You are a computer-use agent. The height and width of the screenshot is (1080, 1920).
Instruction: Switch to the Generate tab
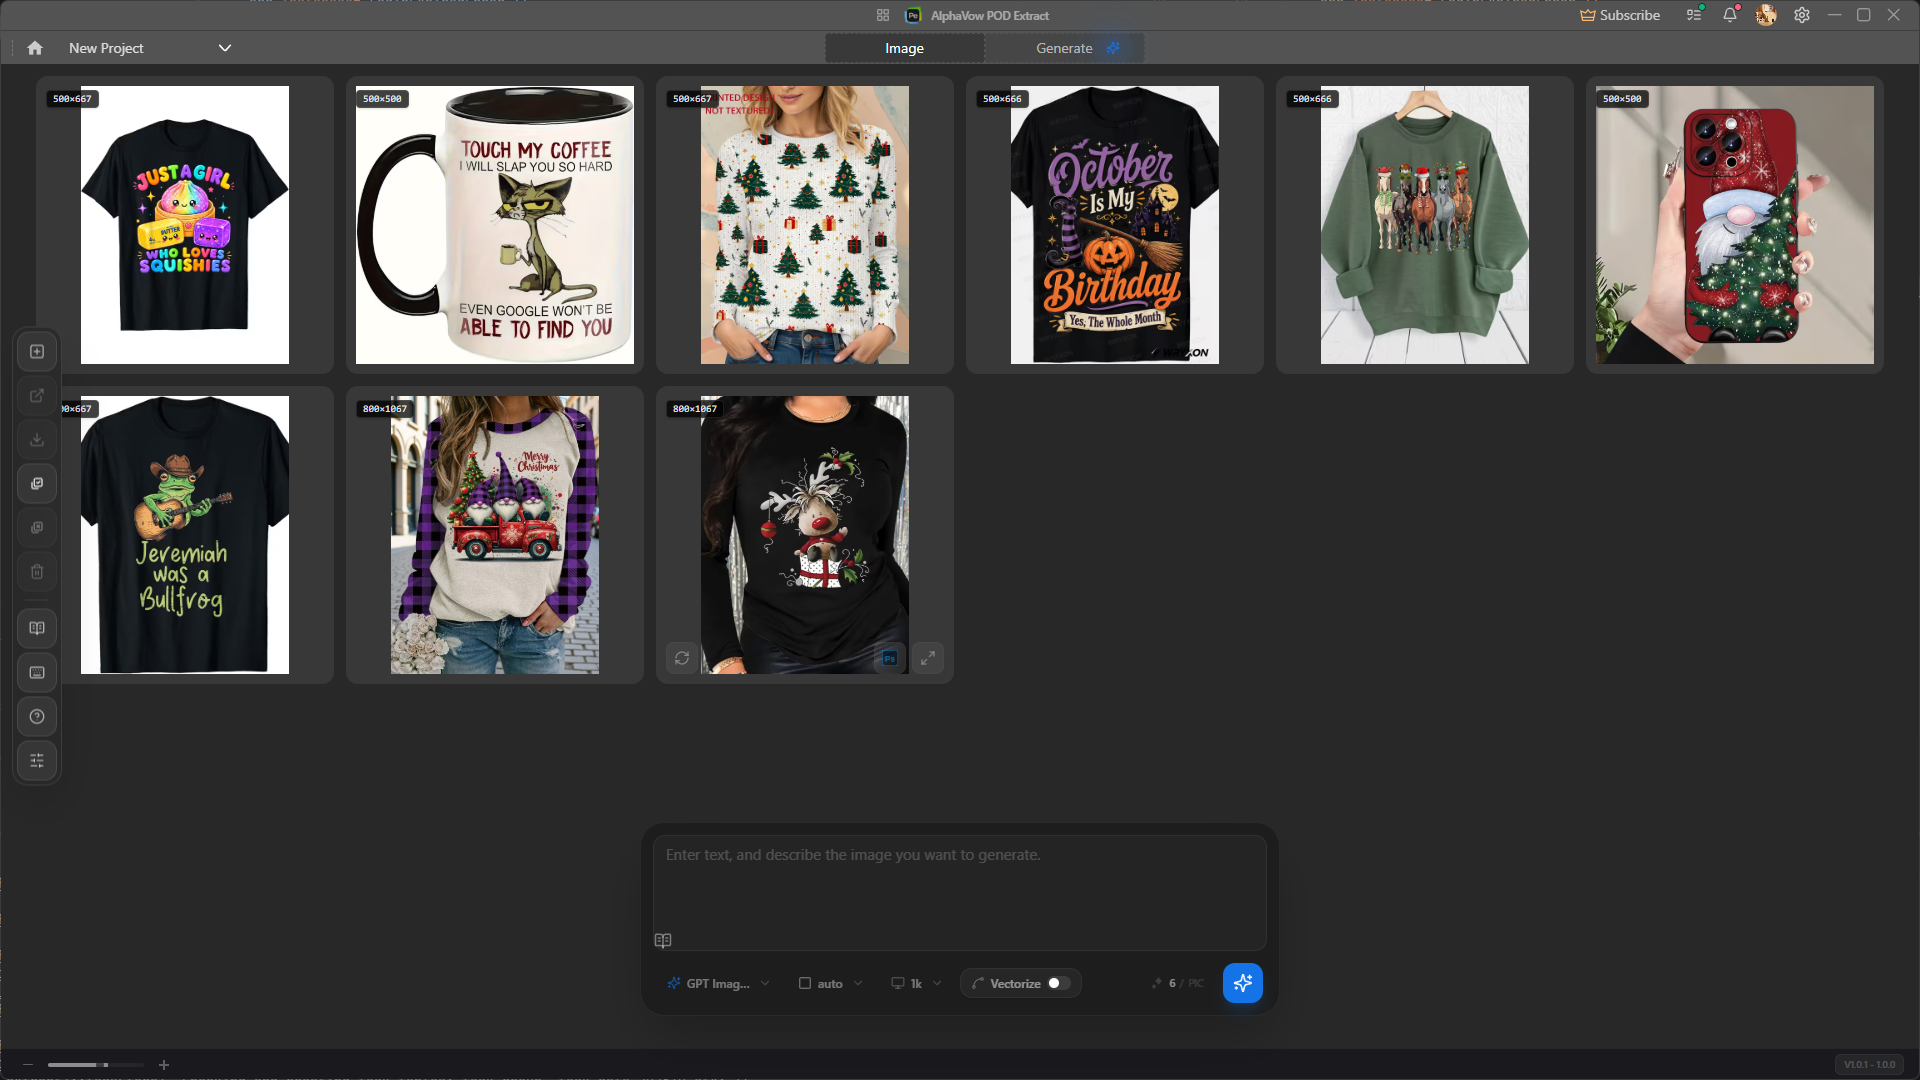[x=1065, y=48]
